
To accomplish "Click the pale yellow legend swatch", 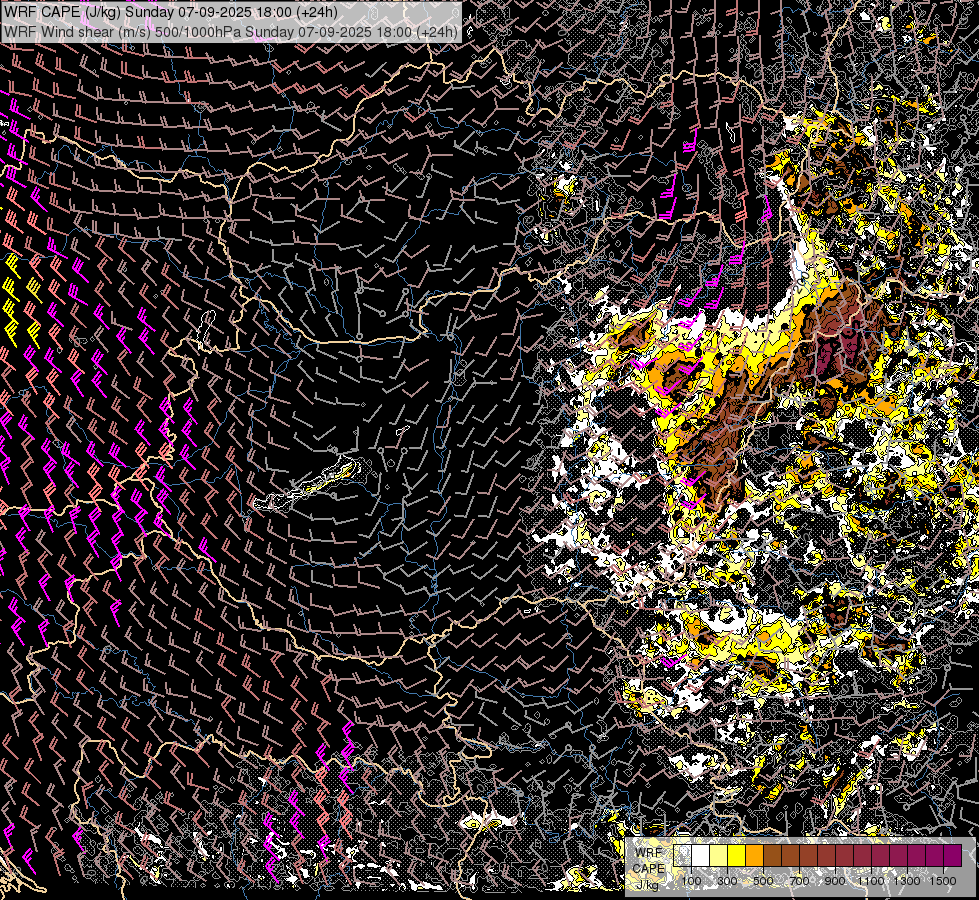I will click(719, 855).
